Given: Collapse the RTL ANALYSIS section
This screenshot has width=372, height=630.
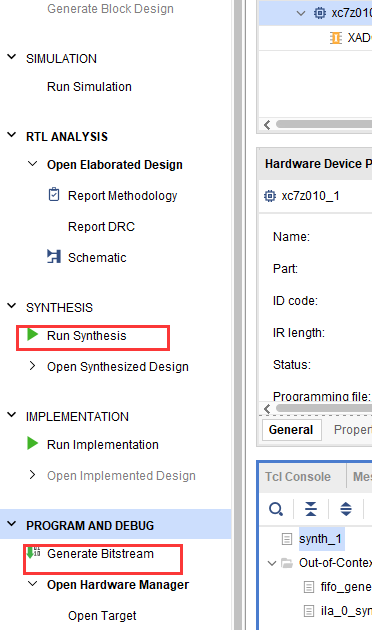Looking at the screenshot, I should [12, 135].
